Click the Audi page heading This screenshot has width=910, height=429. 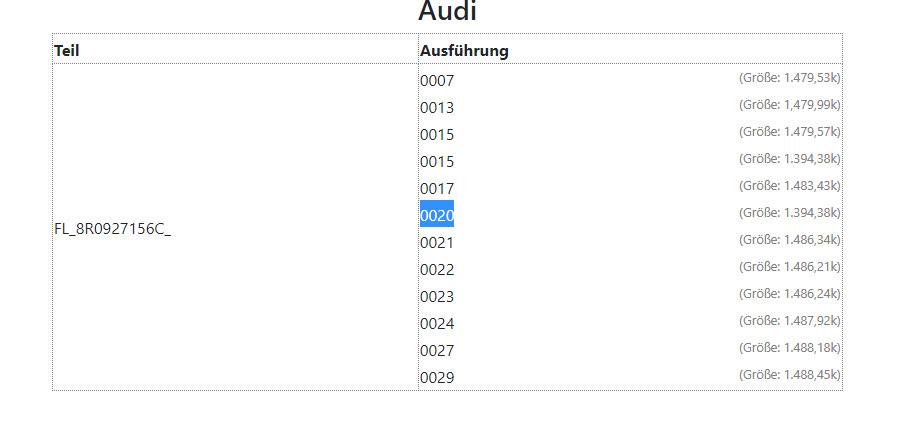click(447, 12)
